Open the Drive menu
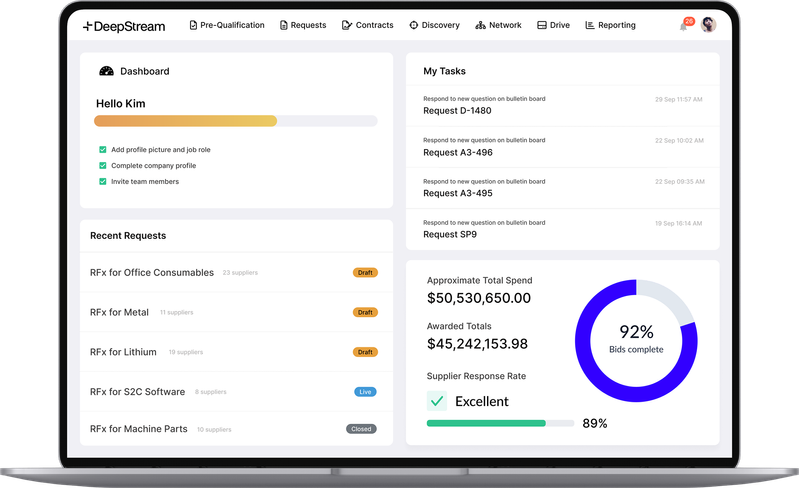This screenshot has width=799, height=488. coord(553,25)
